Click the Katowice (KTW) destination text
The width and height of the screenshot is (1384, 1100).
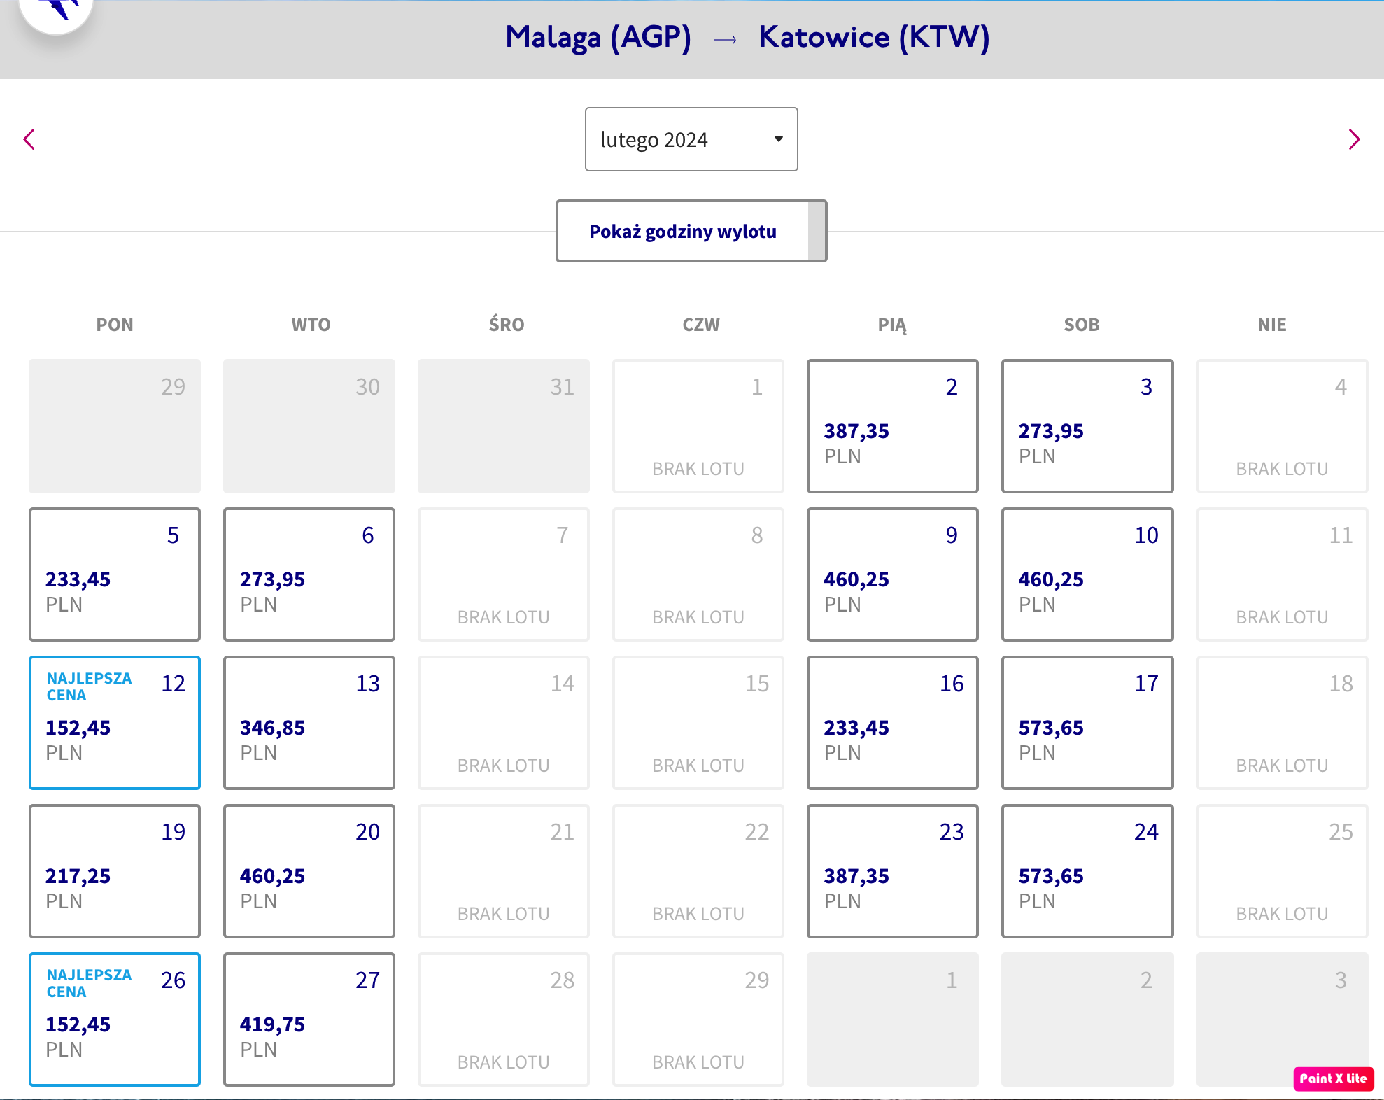pos(874,38)
